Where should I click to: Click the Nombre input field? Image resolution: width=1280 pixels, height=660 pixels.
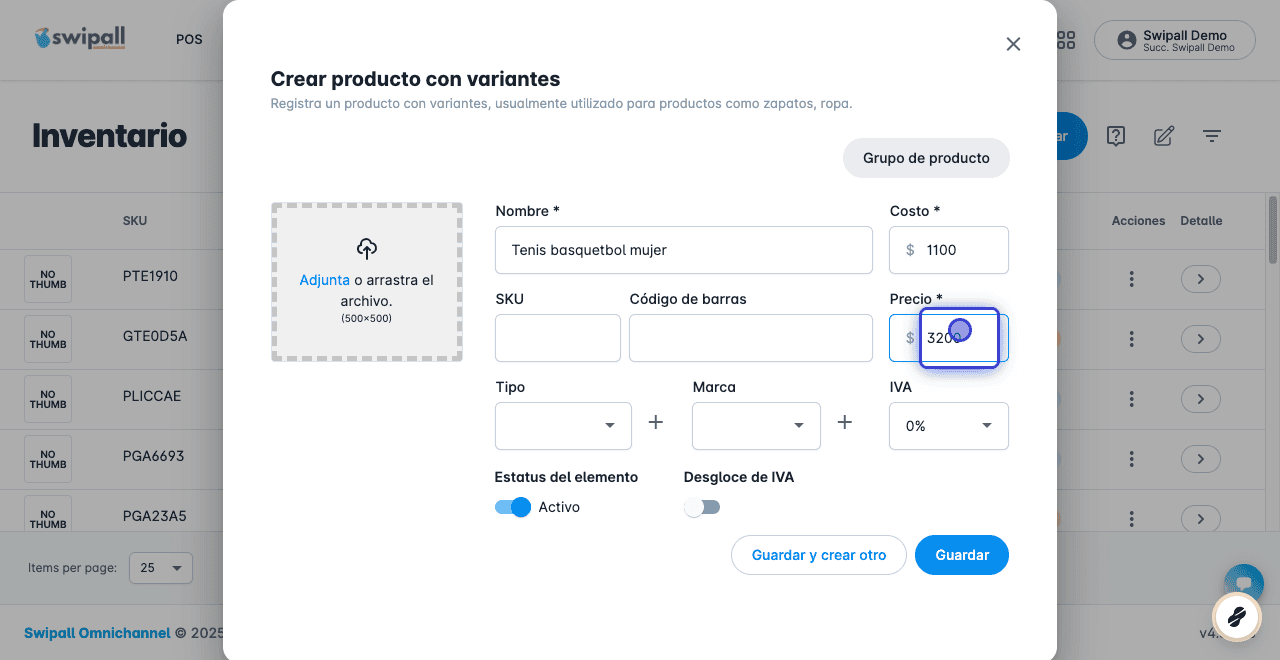pos(684,250)
